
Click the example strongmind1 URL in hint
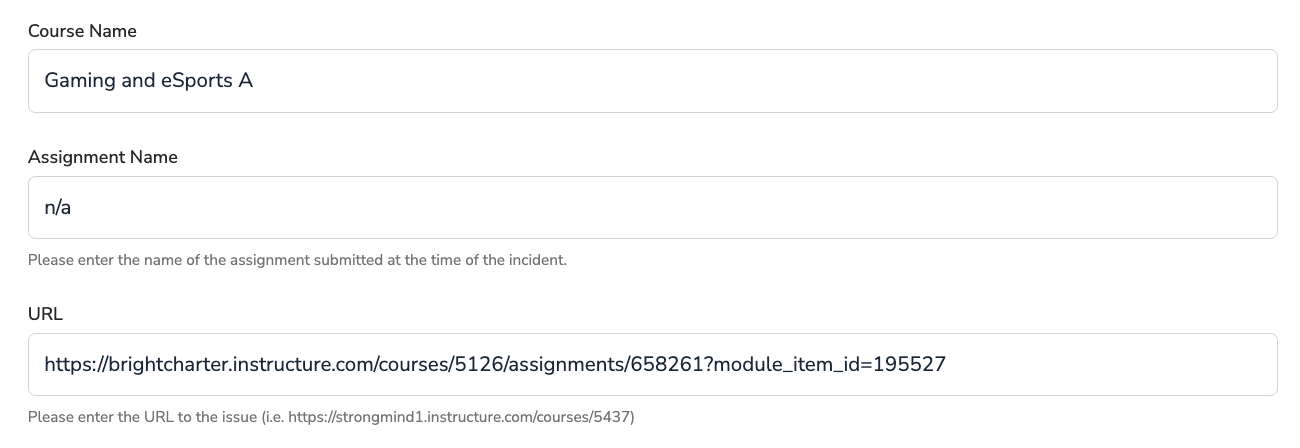(458, 417)
